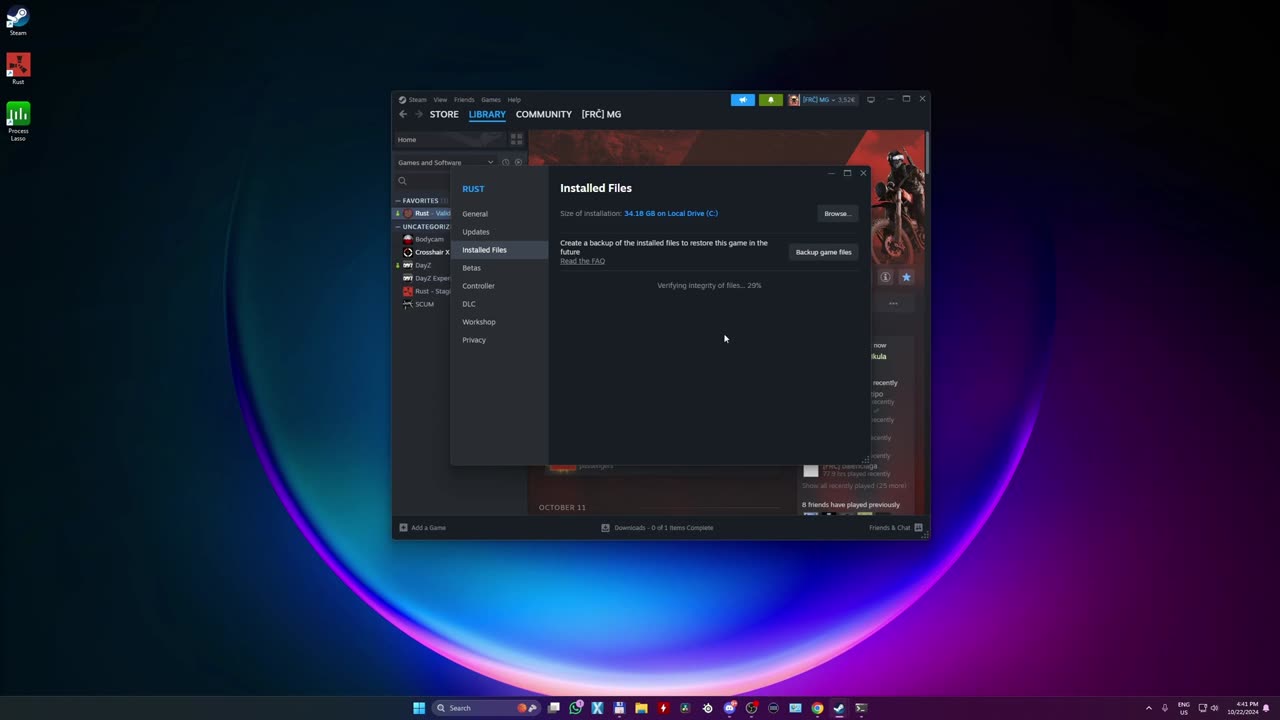Open the Games menu
This screenshot has height=720, width=1280.
491,100
